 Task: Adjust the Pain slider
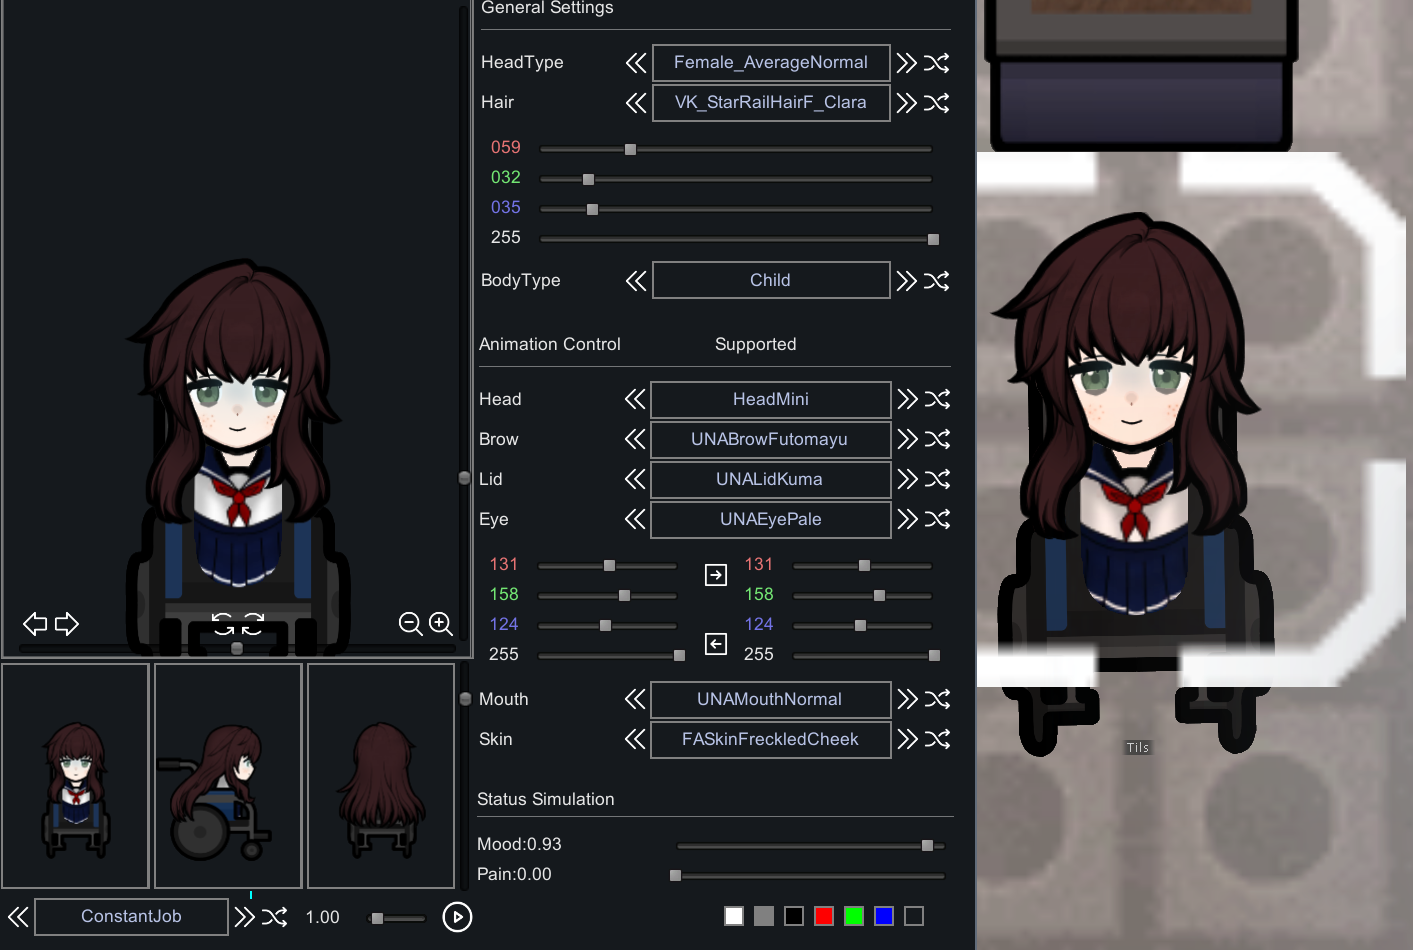[808, 876]
